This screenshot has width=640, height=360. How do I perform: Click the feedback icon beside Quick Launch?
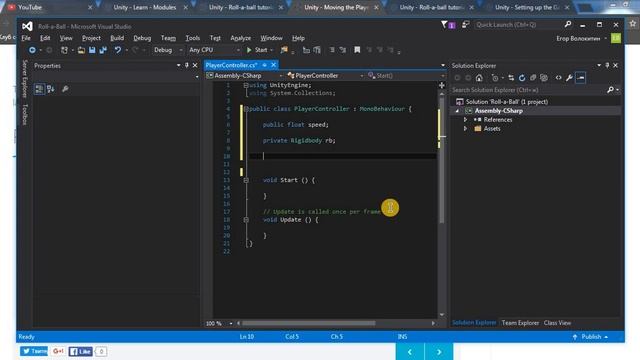click(x=465, y=25)
